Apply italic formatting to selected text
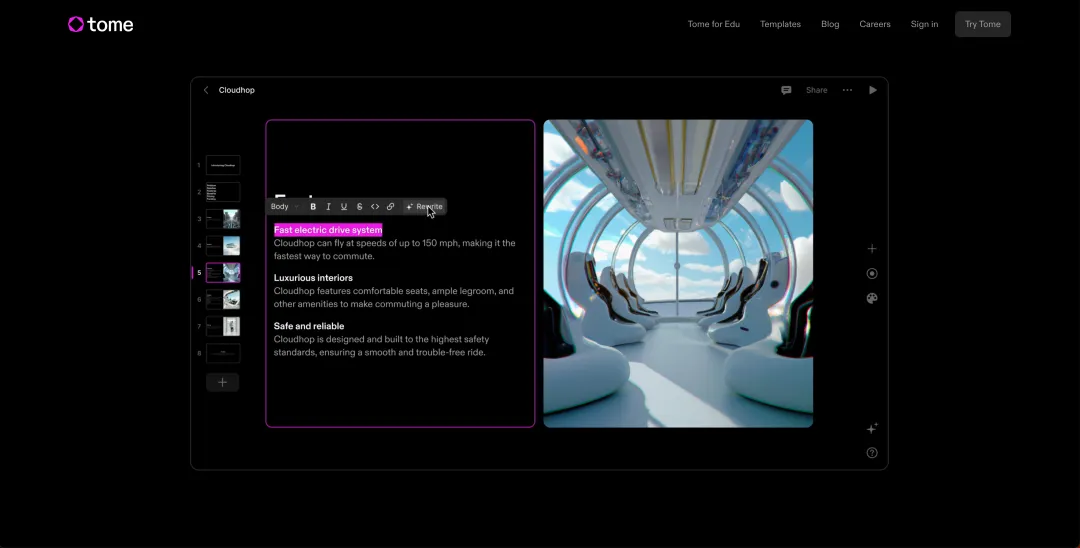 (x=328, y=207)
